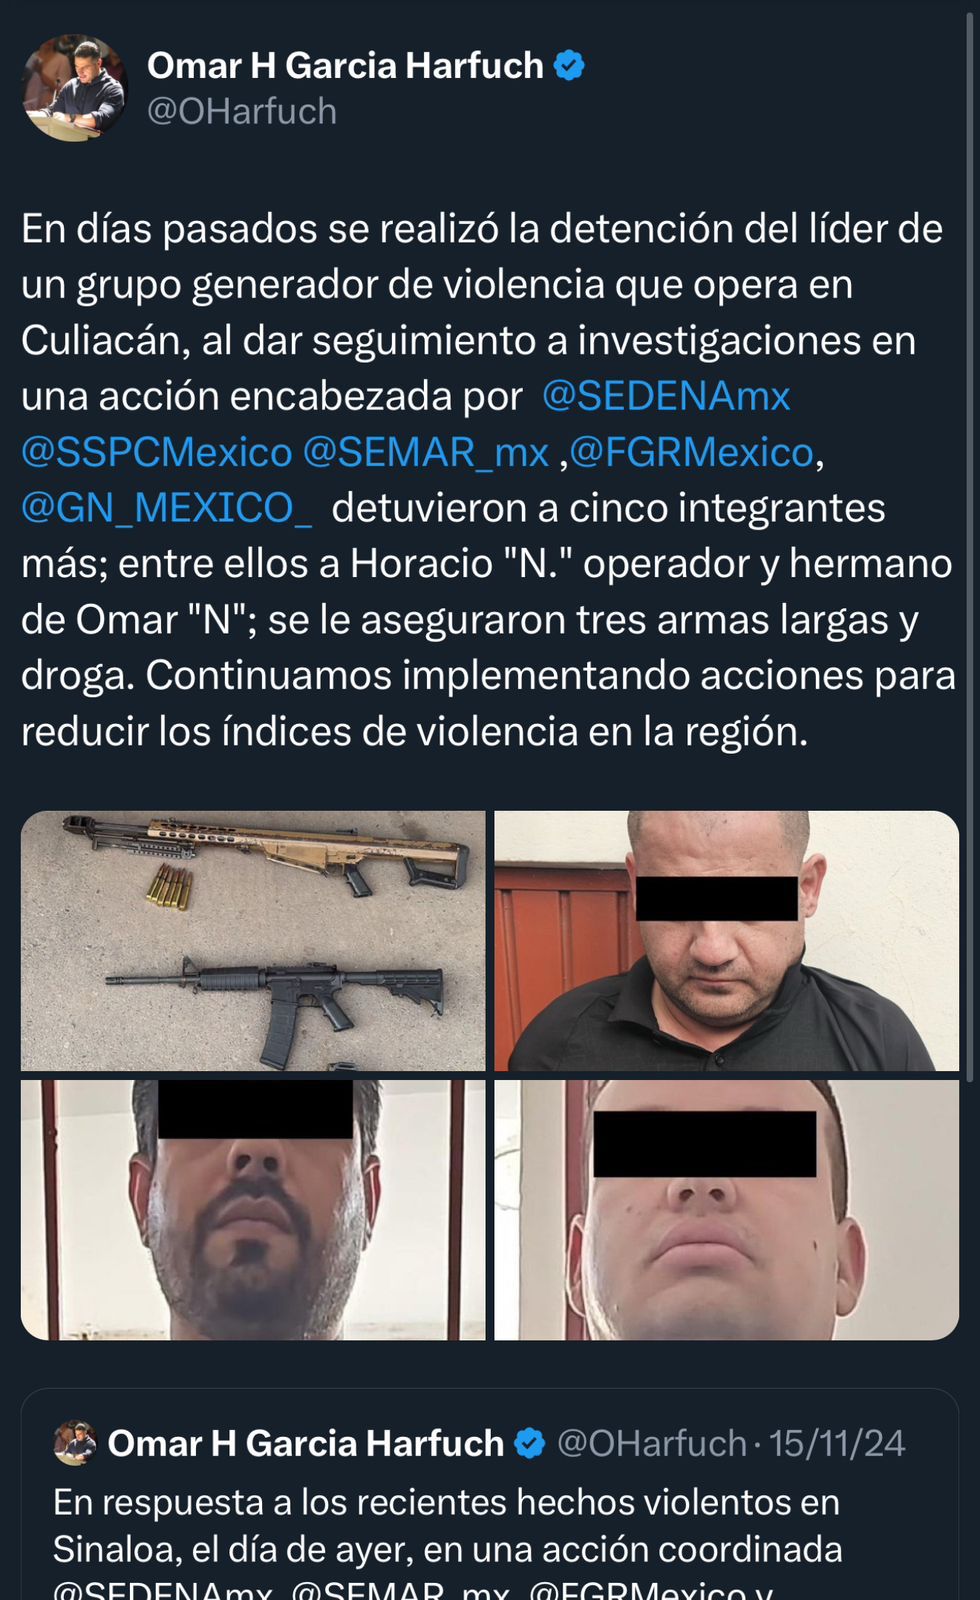Open the quoted tweet's 15/11/24 date
The width and height of the screenshot is (980, 1600).
click(837, 1443)
